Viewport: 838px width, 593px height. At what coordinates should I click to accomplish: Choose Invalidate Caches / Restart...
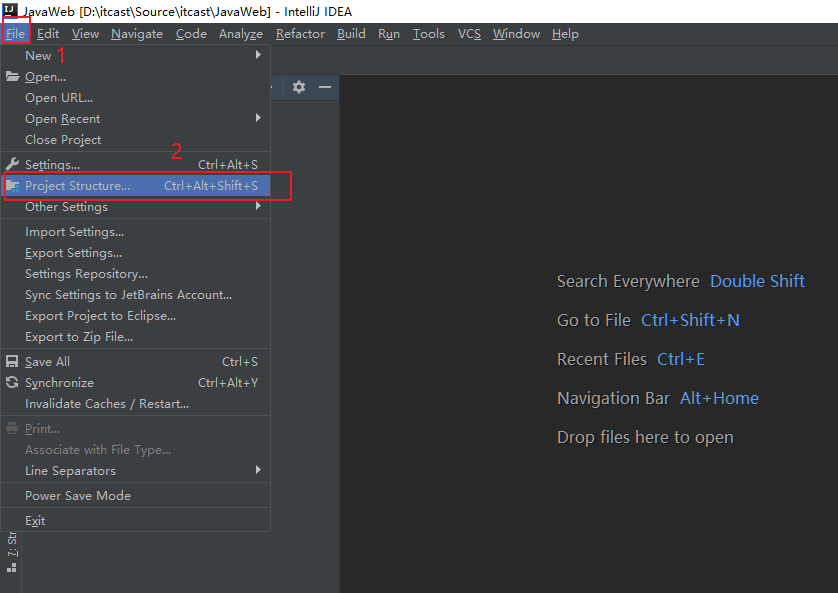pyautogui.click(x=136, y=403)
